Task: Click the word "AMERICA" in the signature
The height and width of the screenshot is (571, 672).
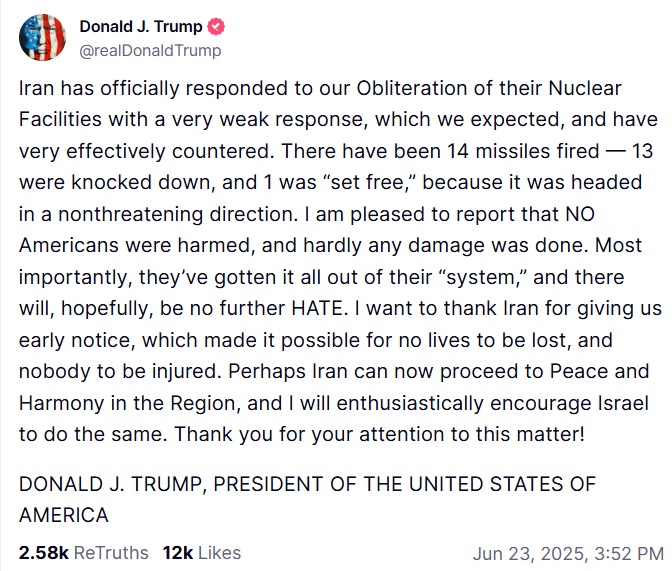Action: (65, 515)
